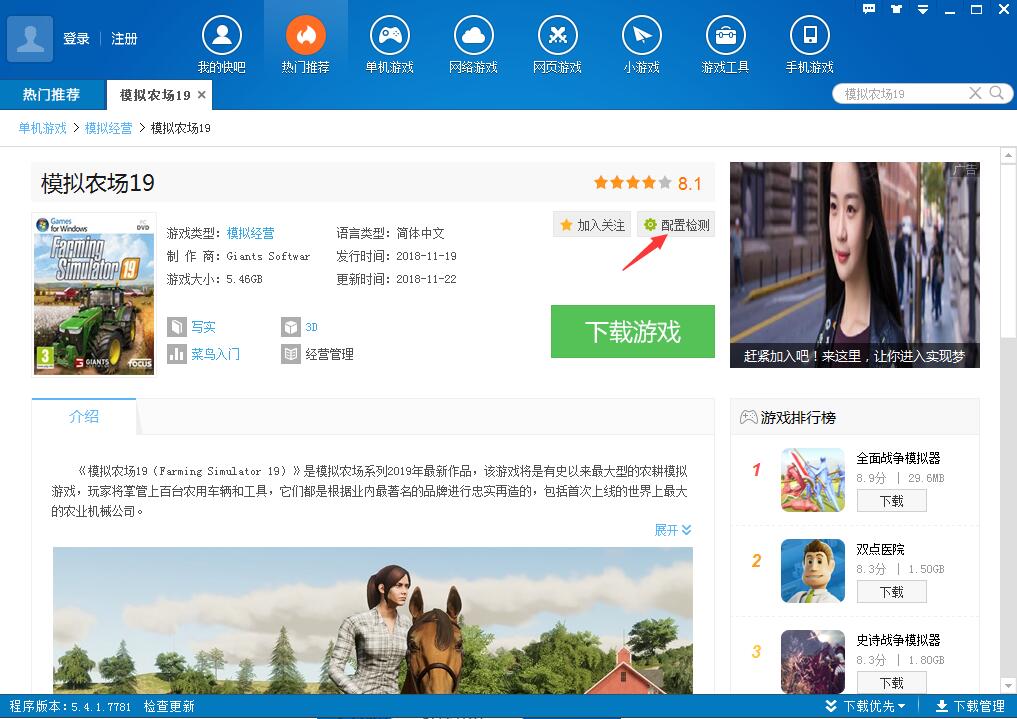Collapse window with double-chevron tray button
The width and height of the screenshot is (1017, 719).
coord(922,9)
